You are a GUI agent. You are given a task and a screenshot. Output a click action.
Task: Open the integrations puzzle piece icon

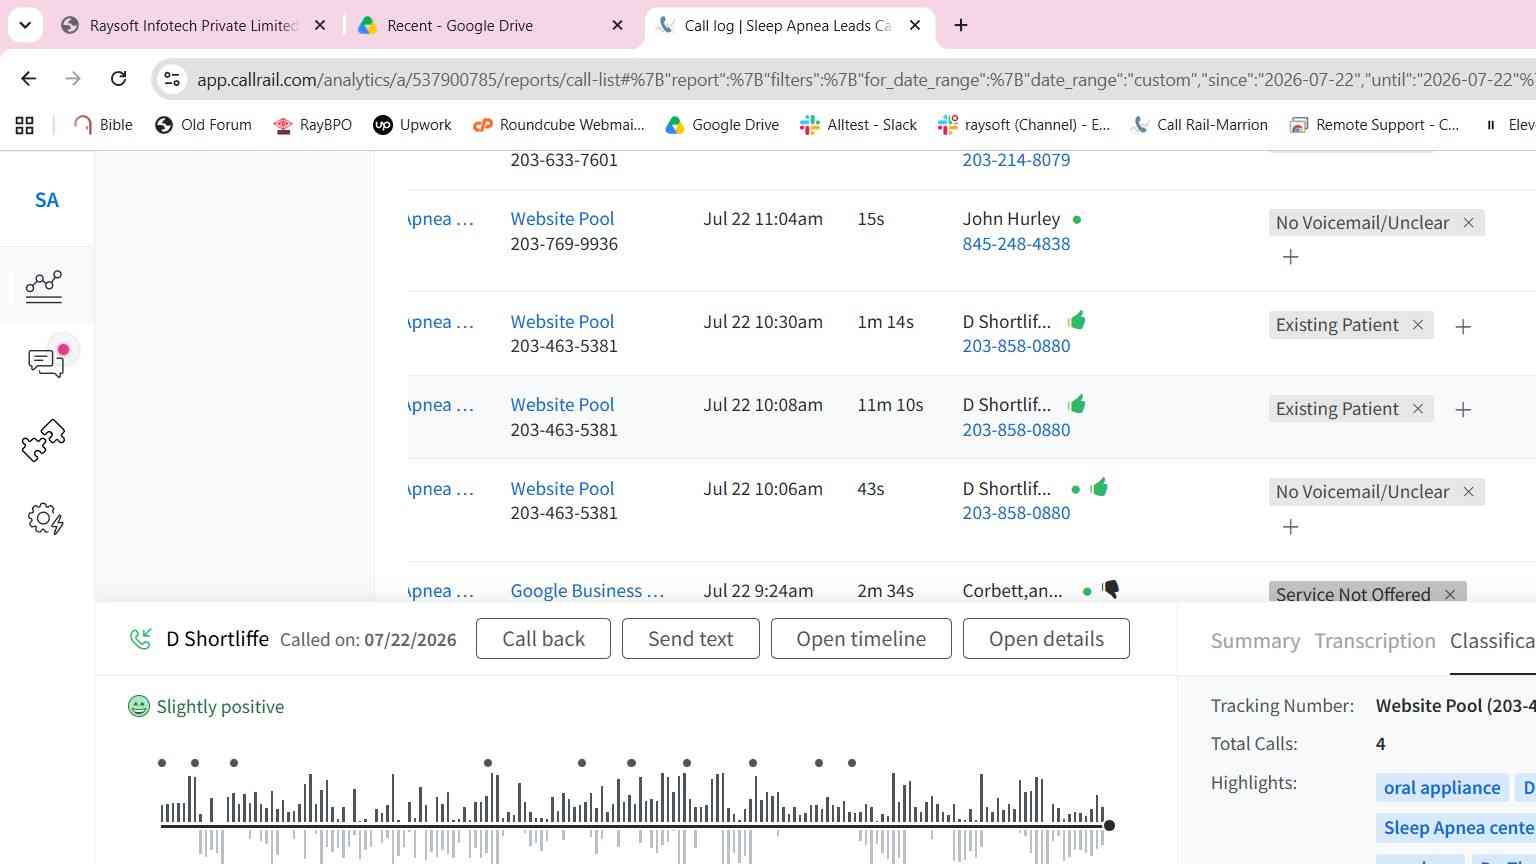coord(44,440)
